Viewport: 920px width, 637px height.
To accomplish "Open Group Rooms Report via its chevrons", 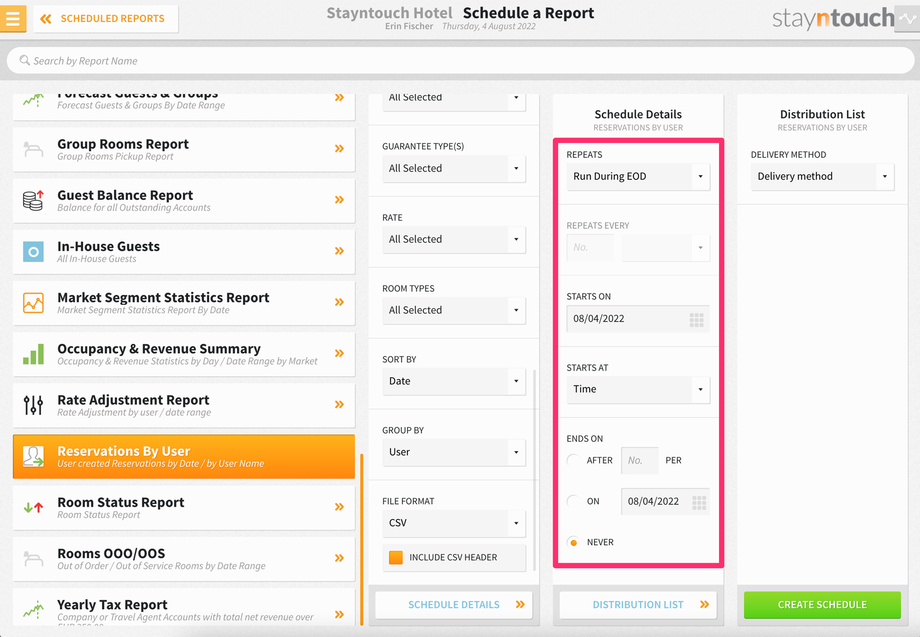I will [x=339, y=149].
